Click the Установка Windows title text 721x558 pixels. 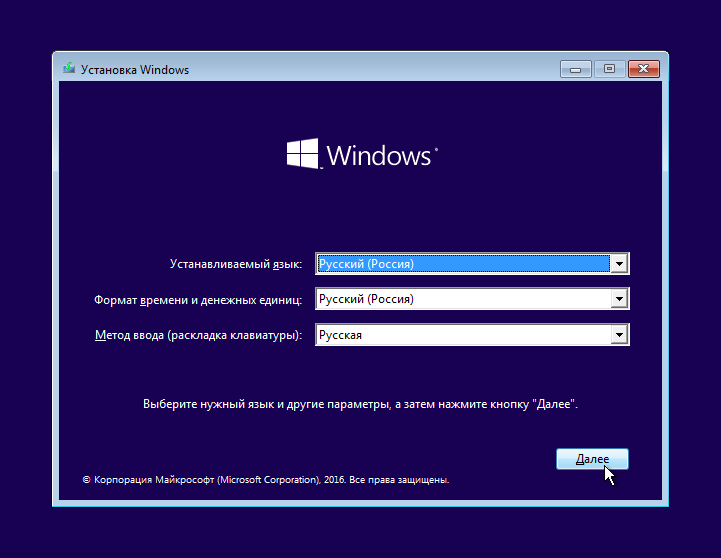click(x=135, y=70)
